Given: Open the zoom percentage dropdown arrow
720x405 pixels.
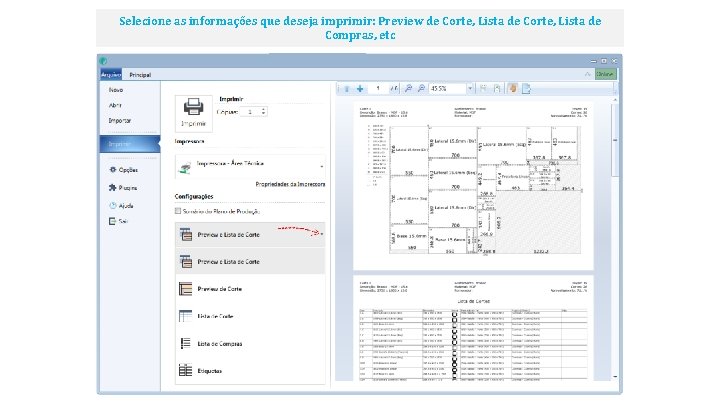Looking at the screenshot, I should [470, 89].
